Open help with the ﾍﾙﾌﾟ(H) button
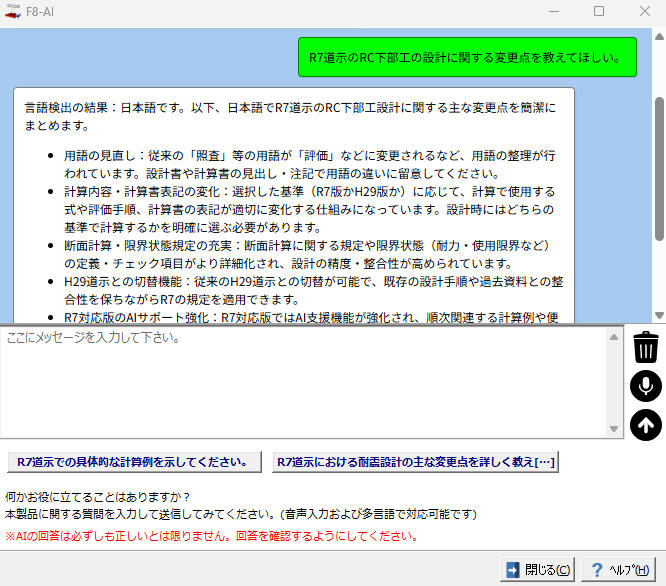 pos(618,569)
